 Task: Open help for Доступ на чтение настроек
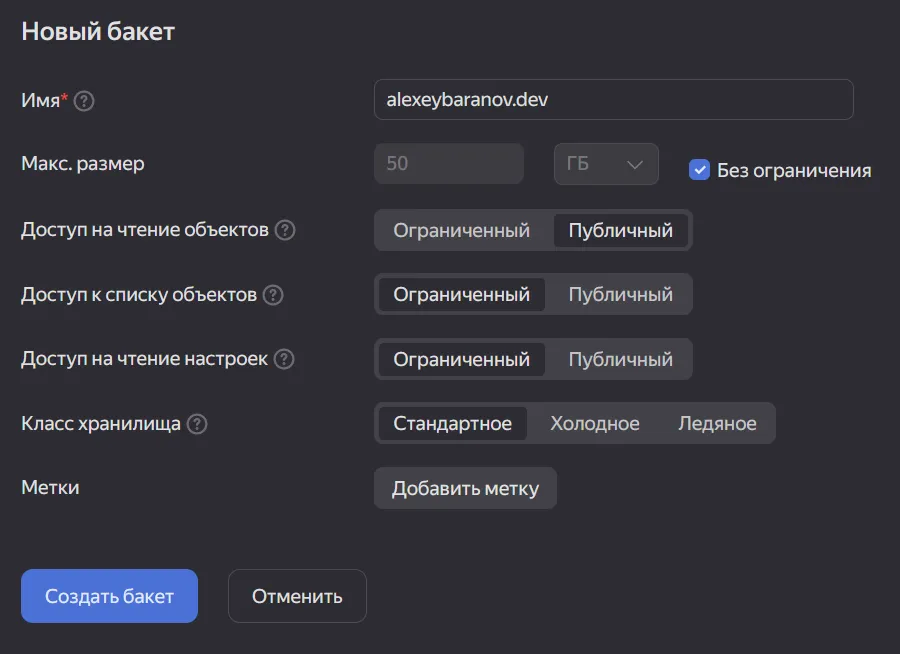tap(284, 358)
